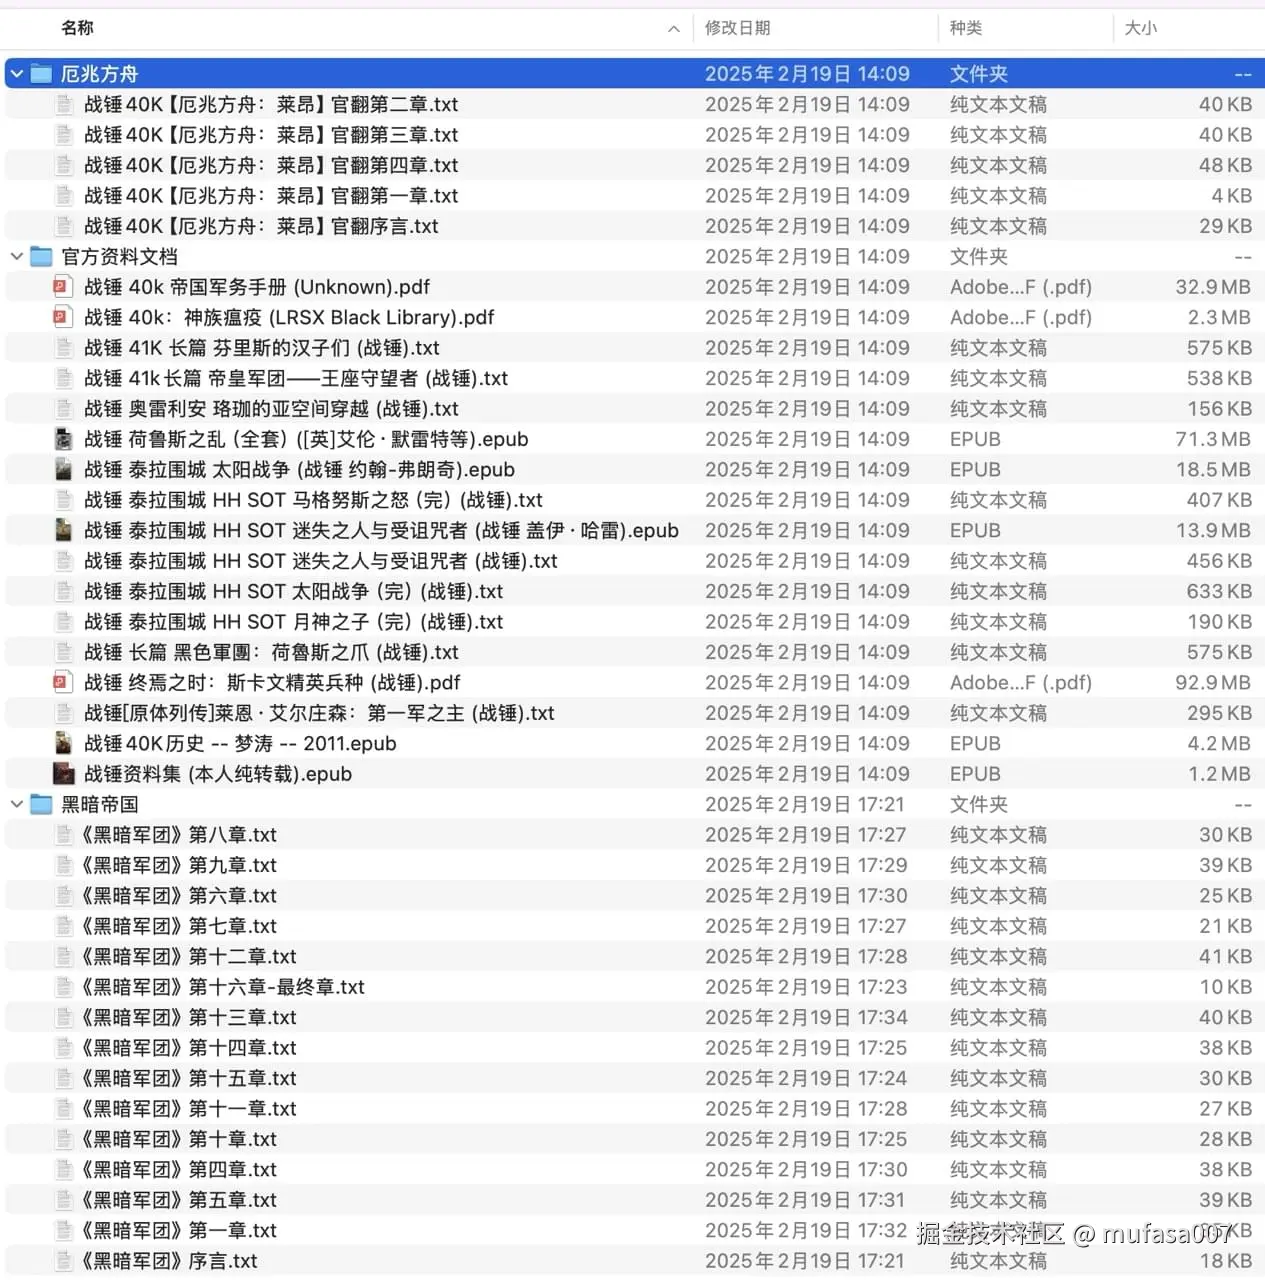
Task: Click date 2025年2月19日 17:34
Action: (806, 1018)
